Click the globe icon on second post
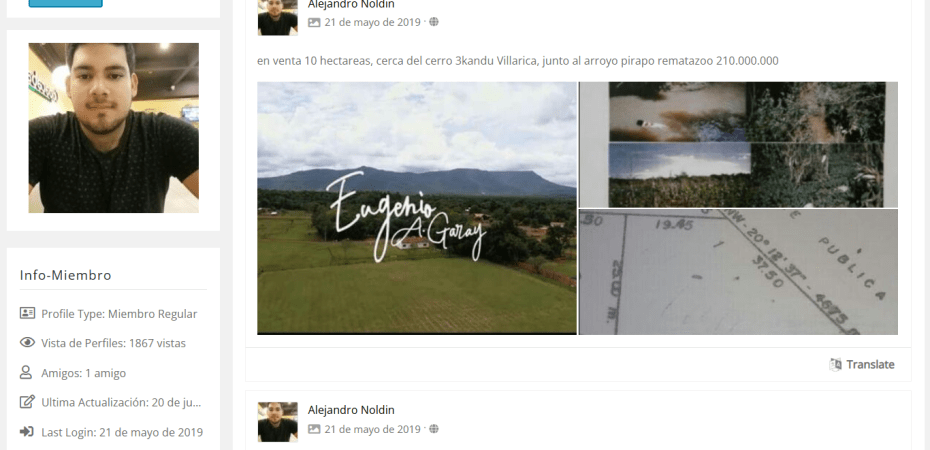This screenshot has height=450, width=930. pos(434,429)
